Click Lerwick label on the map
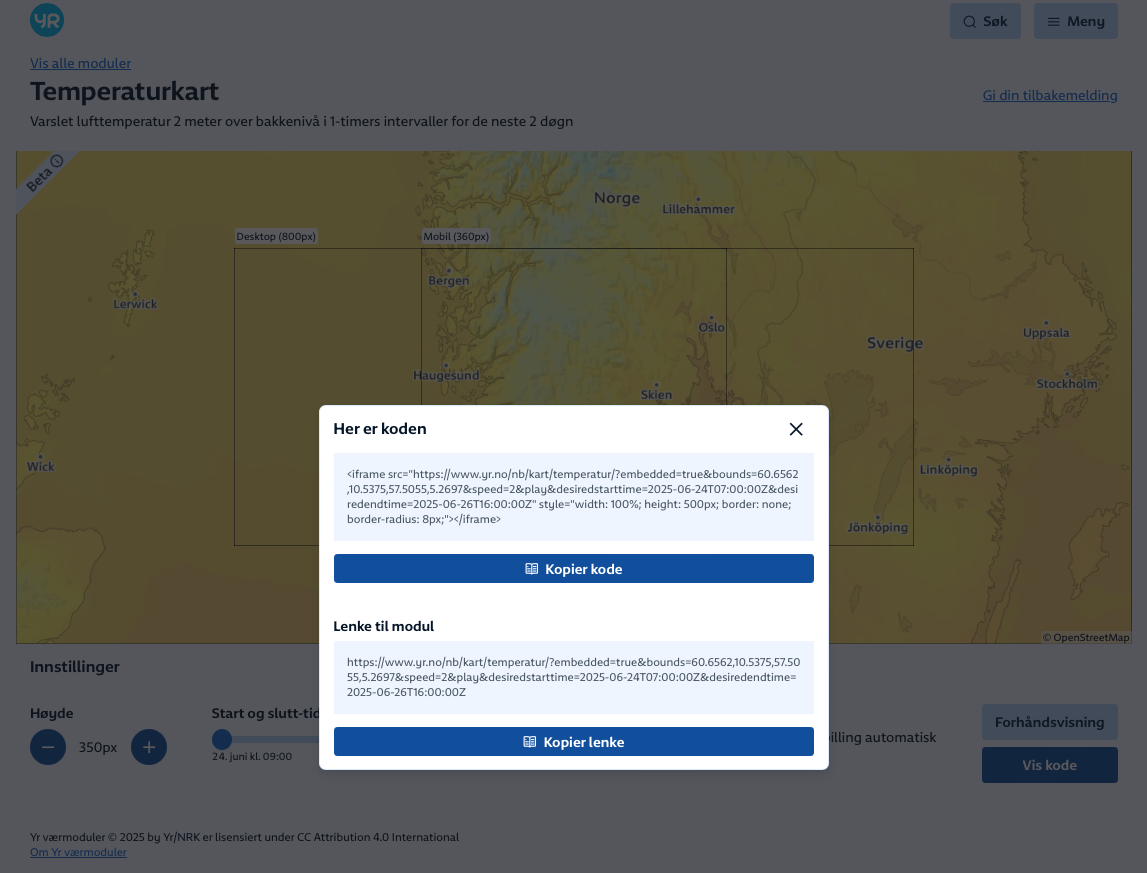Viewport: 1147px width, 873px height. coord(135,304)
